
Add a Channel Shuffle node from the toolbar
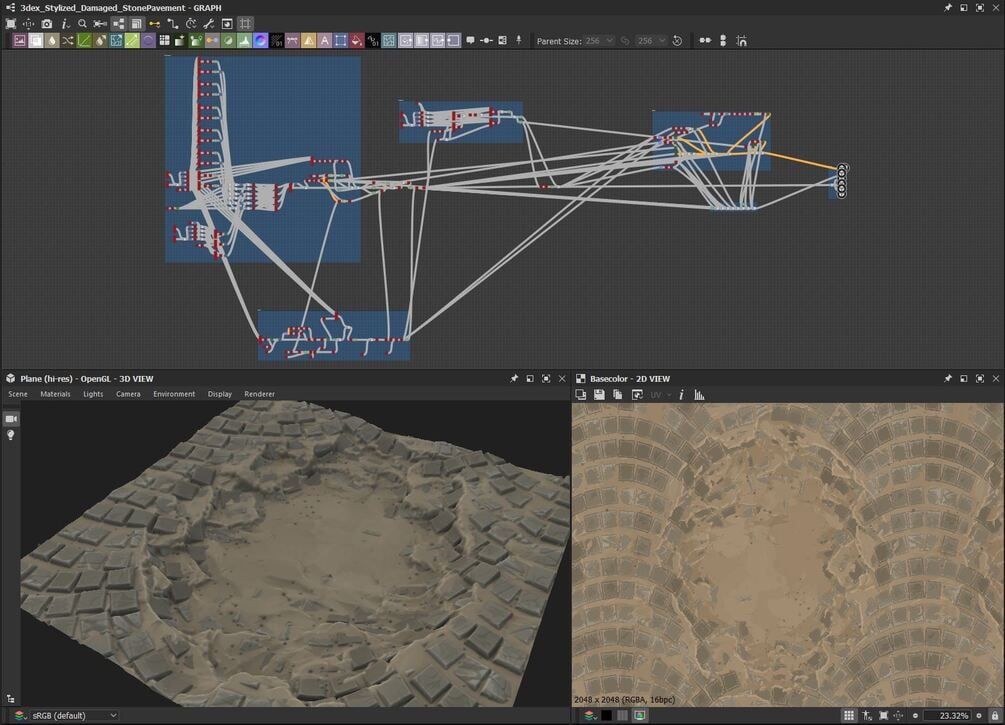pos(67,40)
